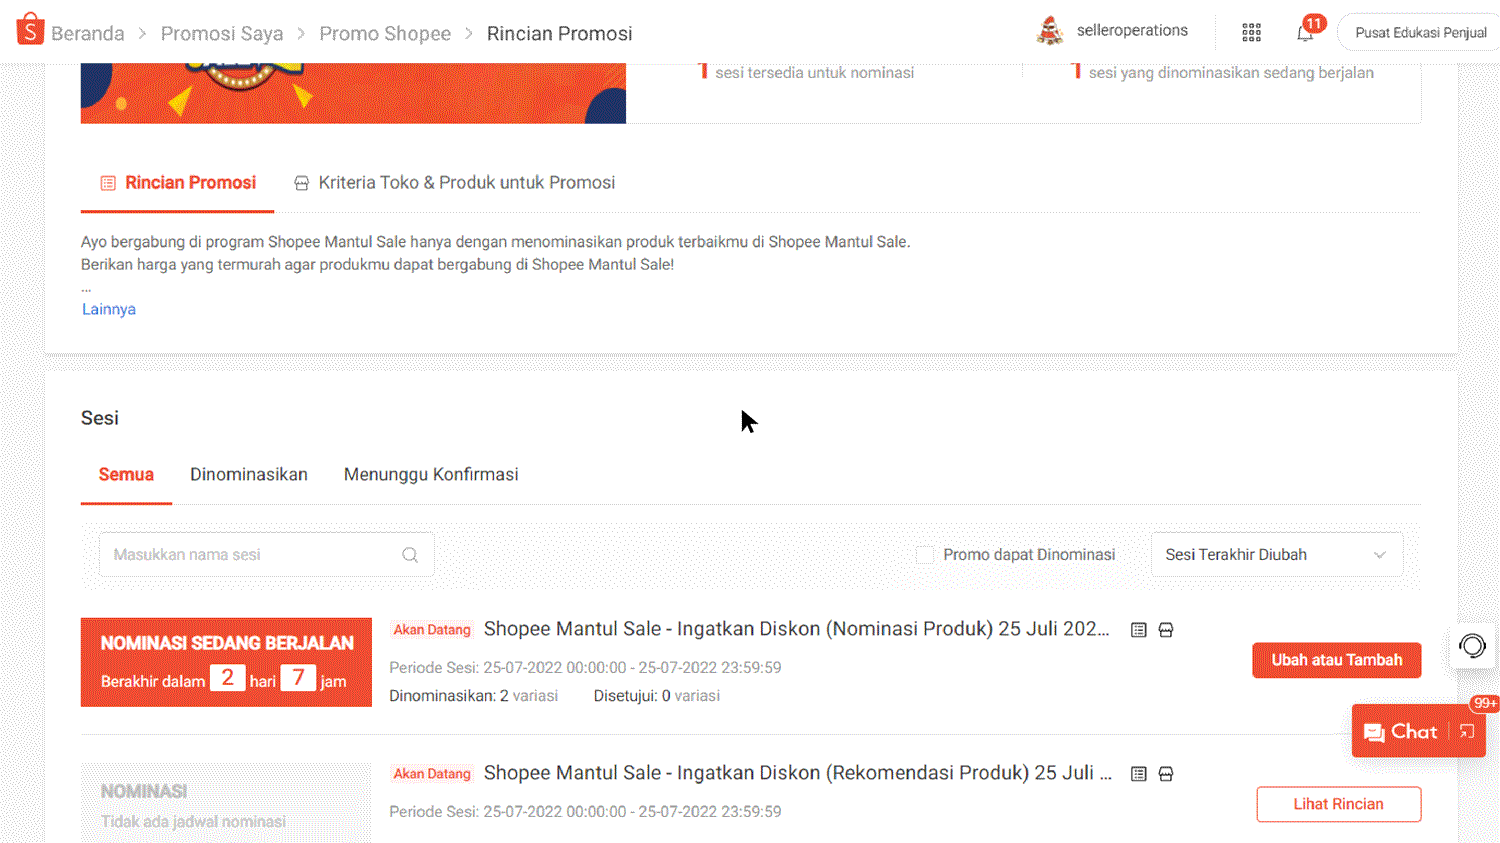Focus the Masukkan nama sesi field

point(250,555)
